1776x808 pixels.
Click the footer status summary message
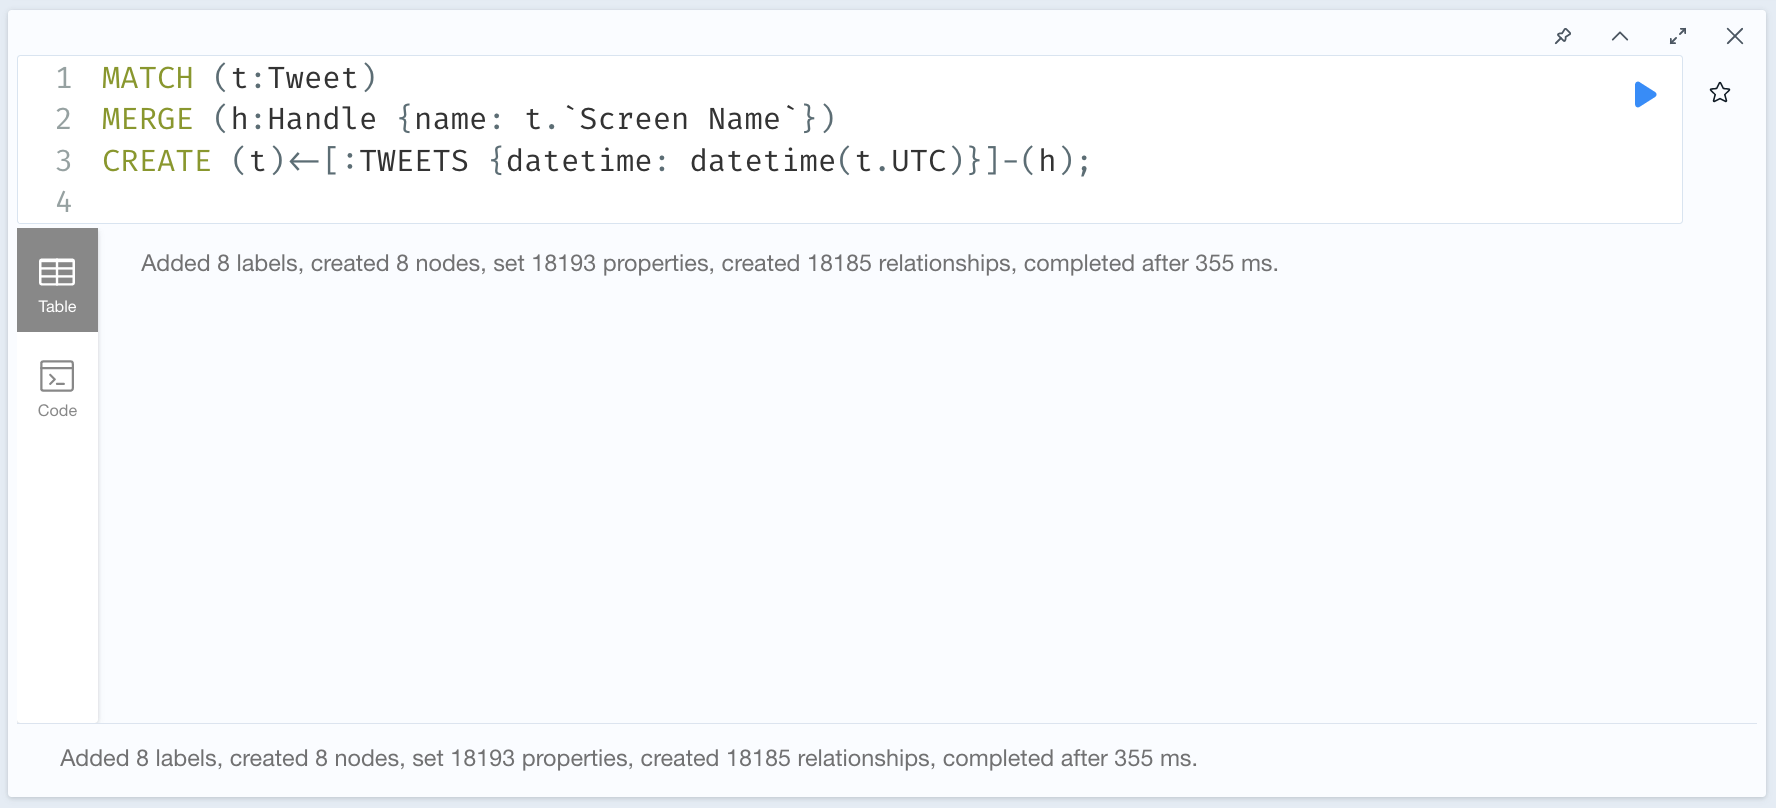628,758
